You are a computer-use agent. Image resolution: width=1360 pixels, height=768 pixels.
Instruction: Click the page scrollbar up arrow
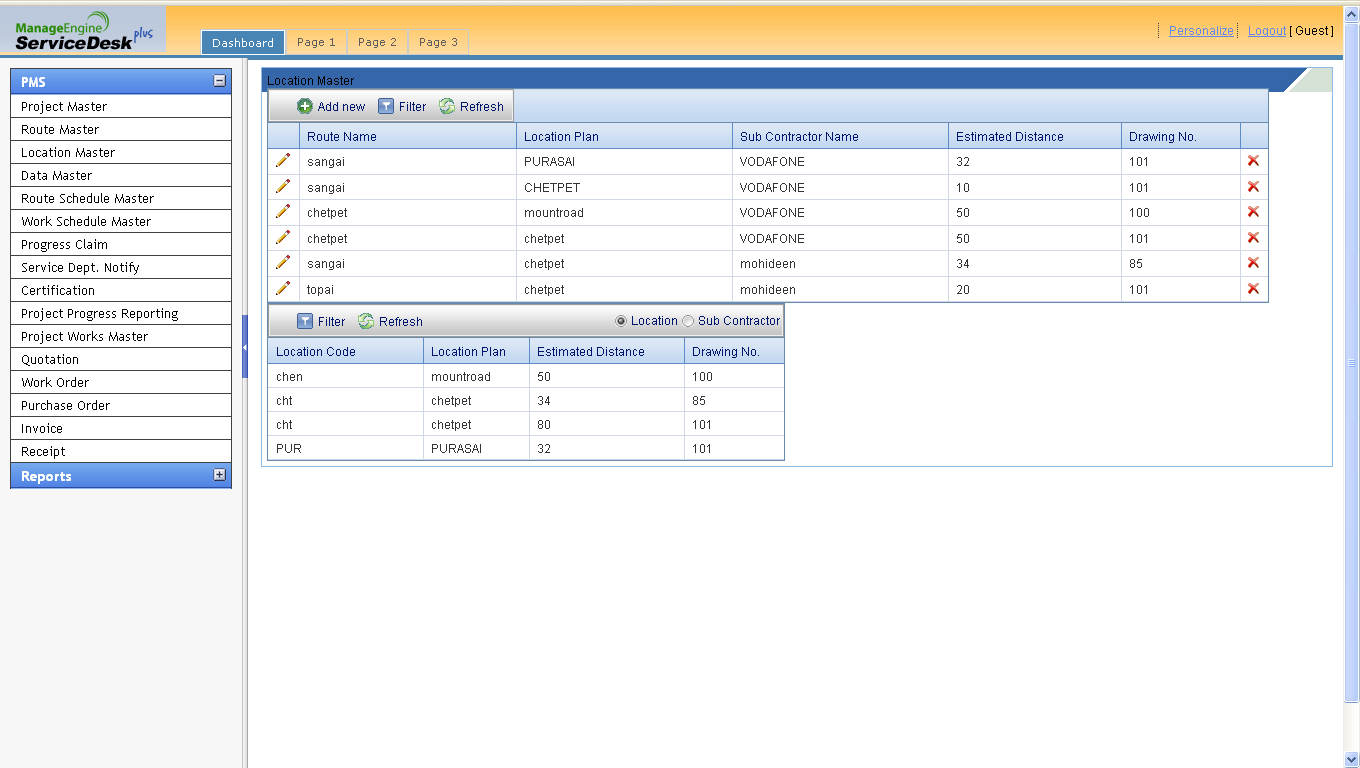pyautogui.click(x=1352, y=13)
